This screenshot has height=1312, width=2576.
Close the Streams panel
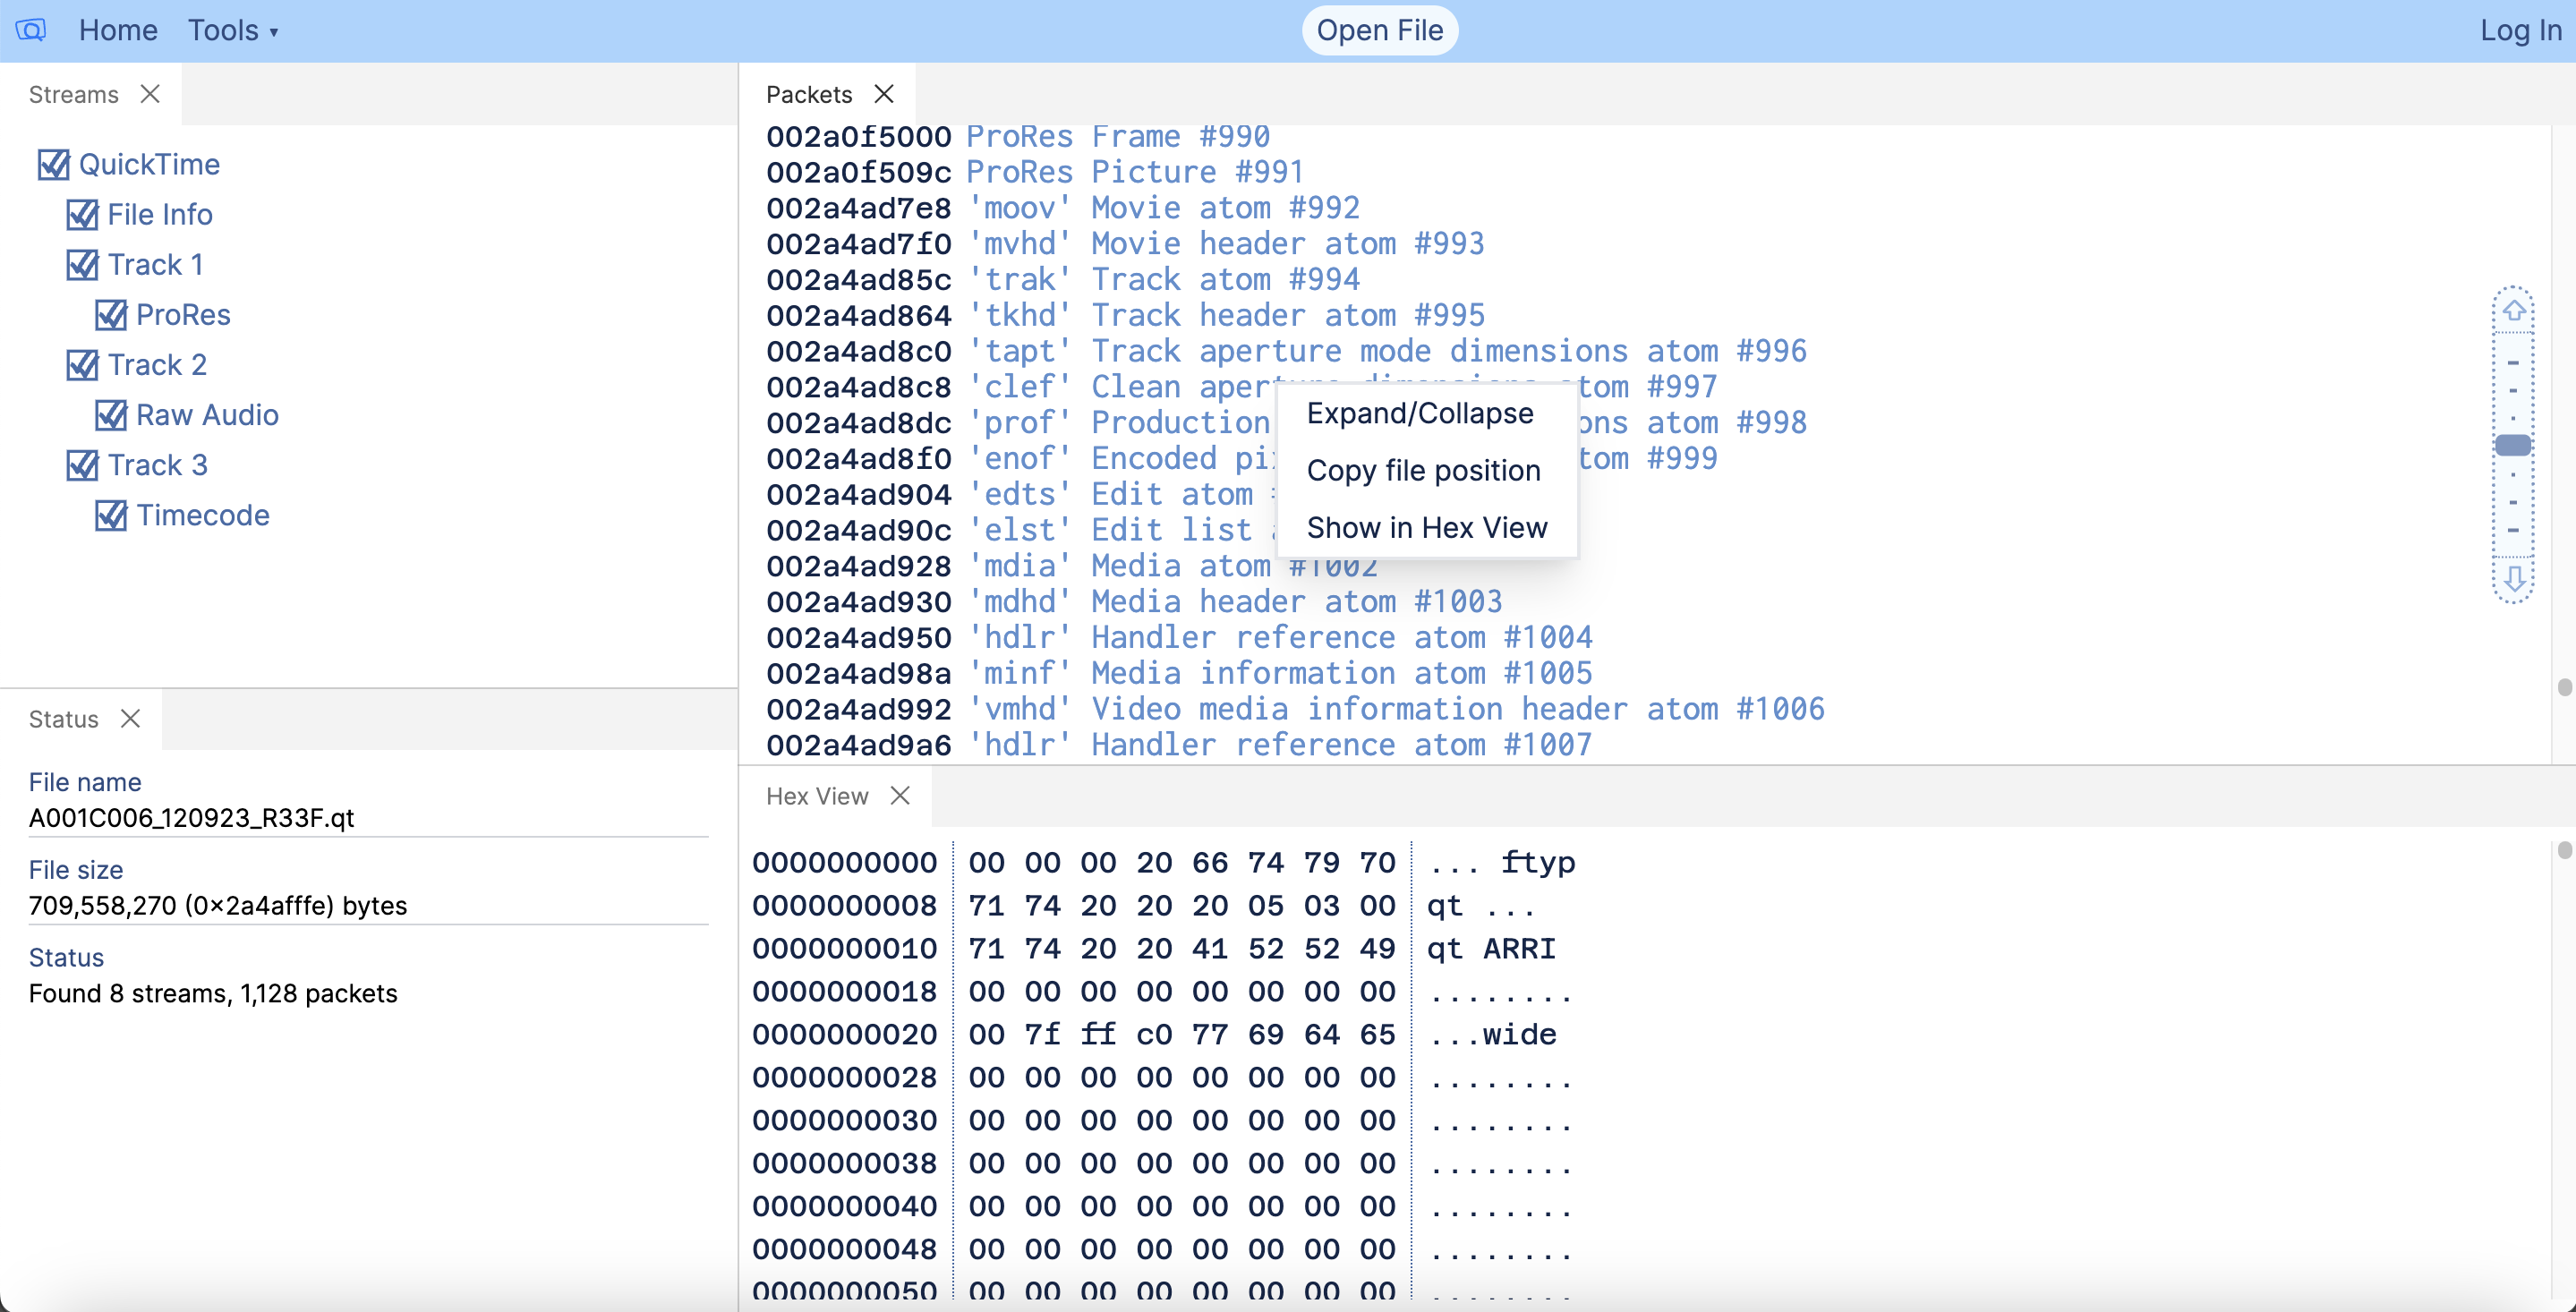(x=151, y=93)
